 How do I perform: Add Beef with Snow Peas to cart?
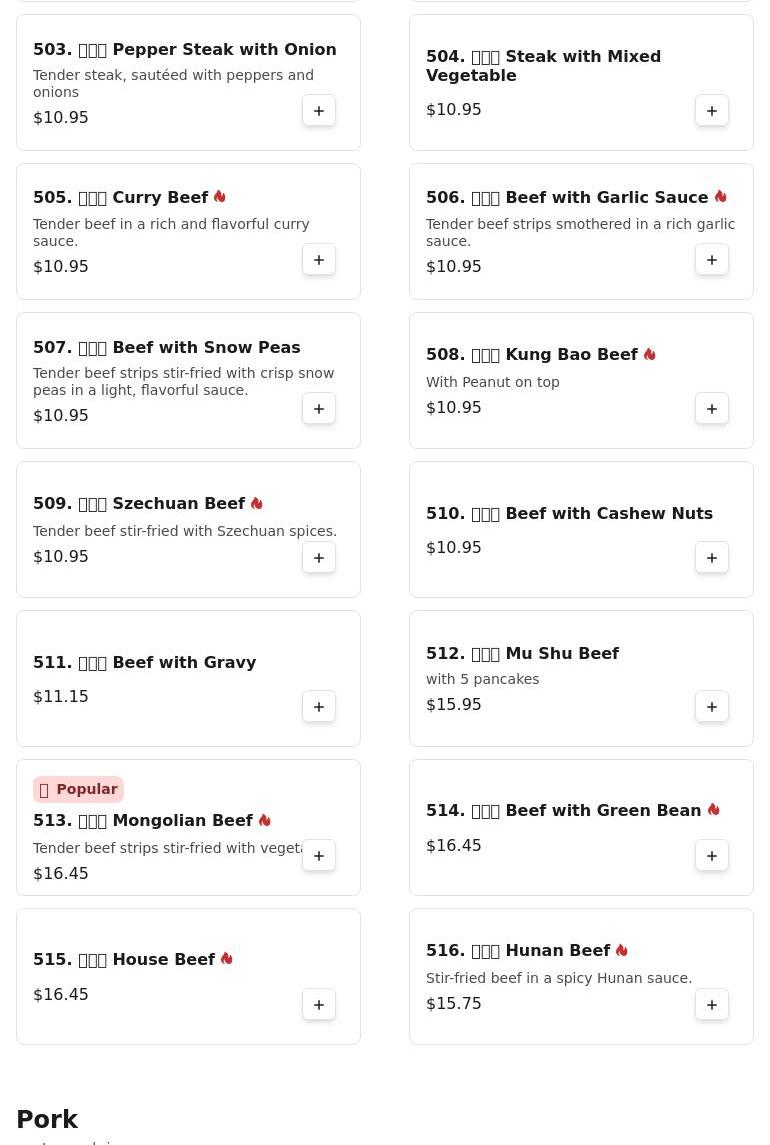tap(319, 409)
